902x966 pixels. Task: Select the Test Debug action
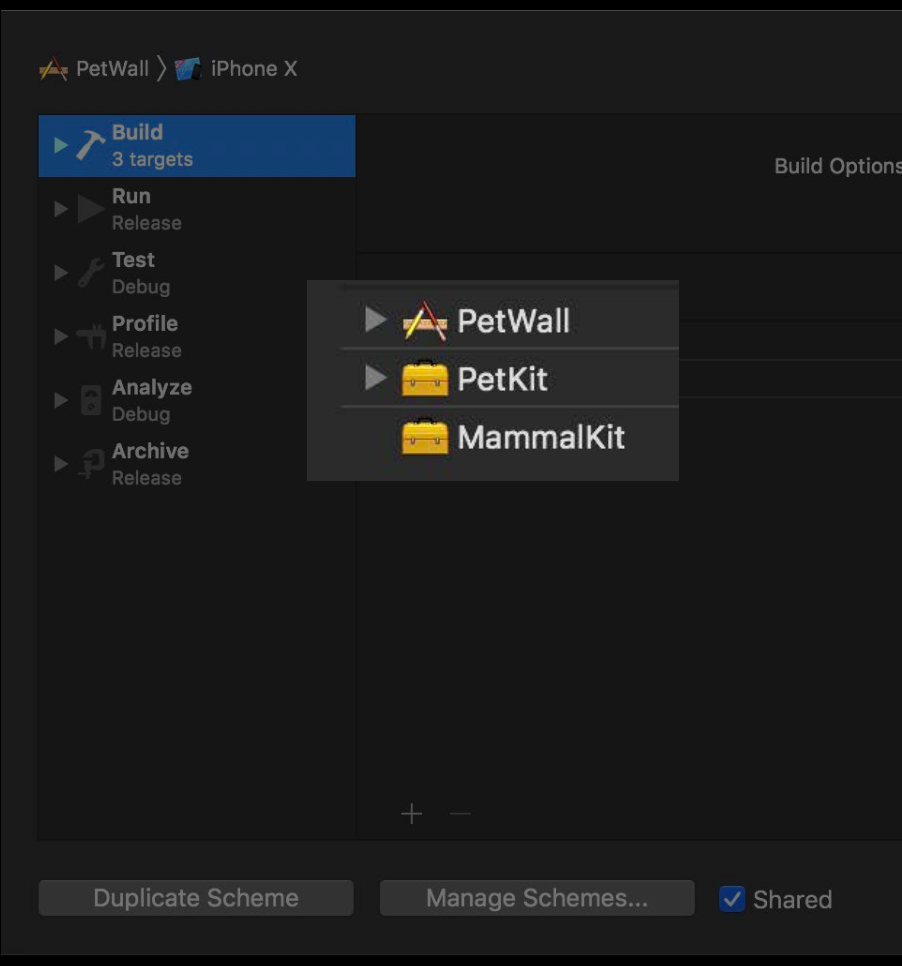[x=197, y=273]
